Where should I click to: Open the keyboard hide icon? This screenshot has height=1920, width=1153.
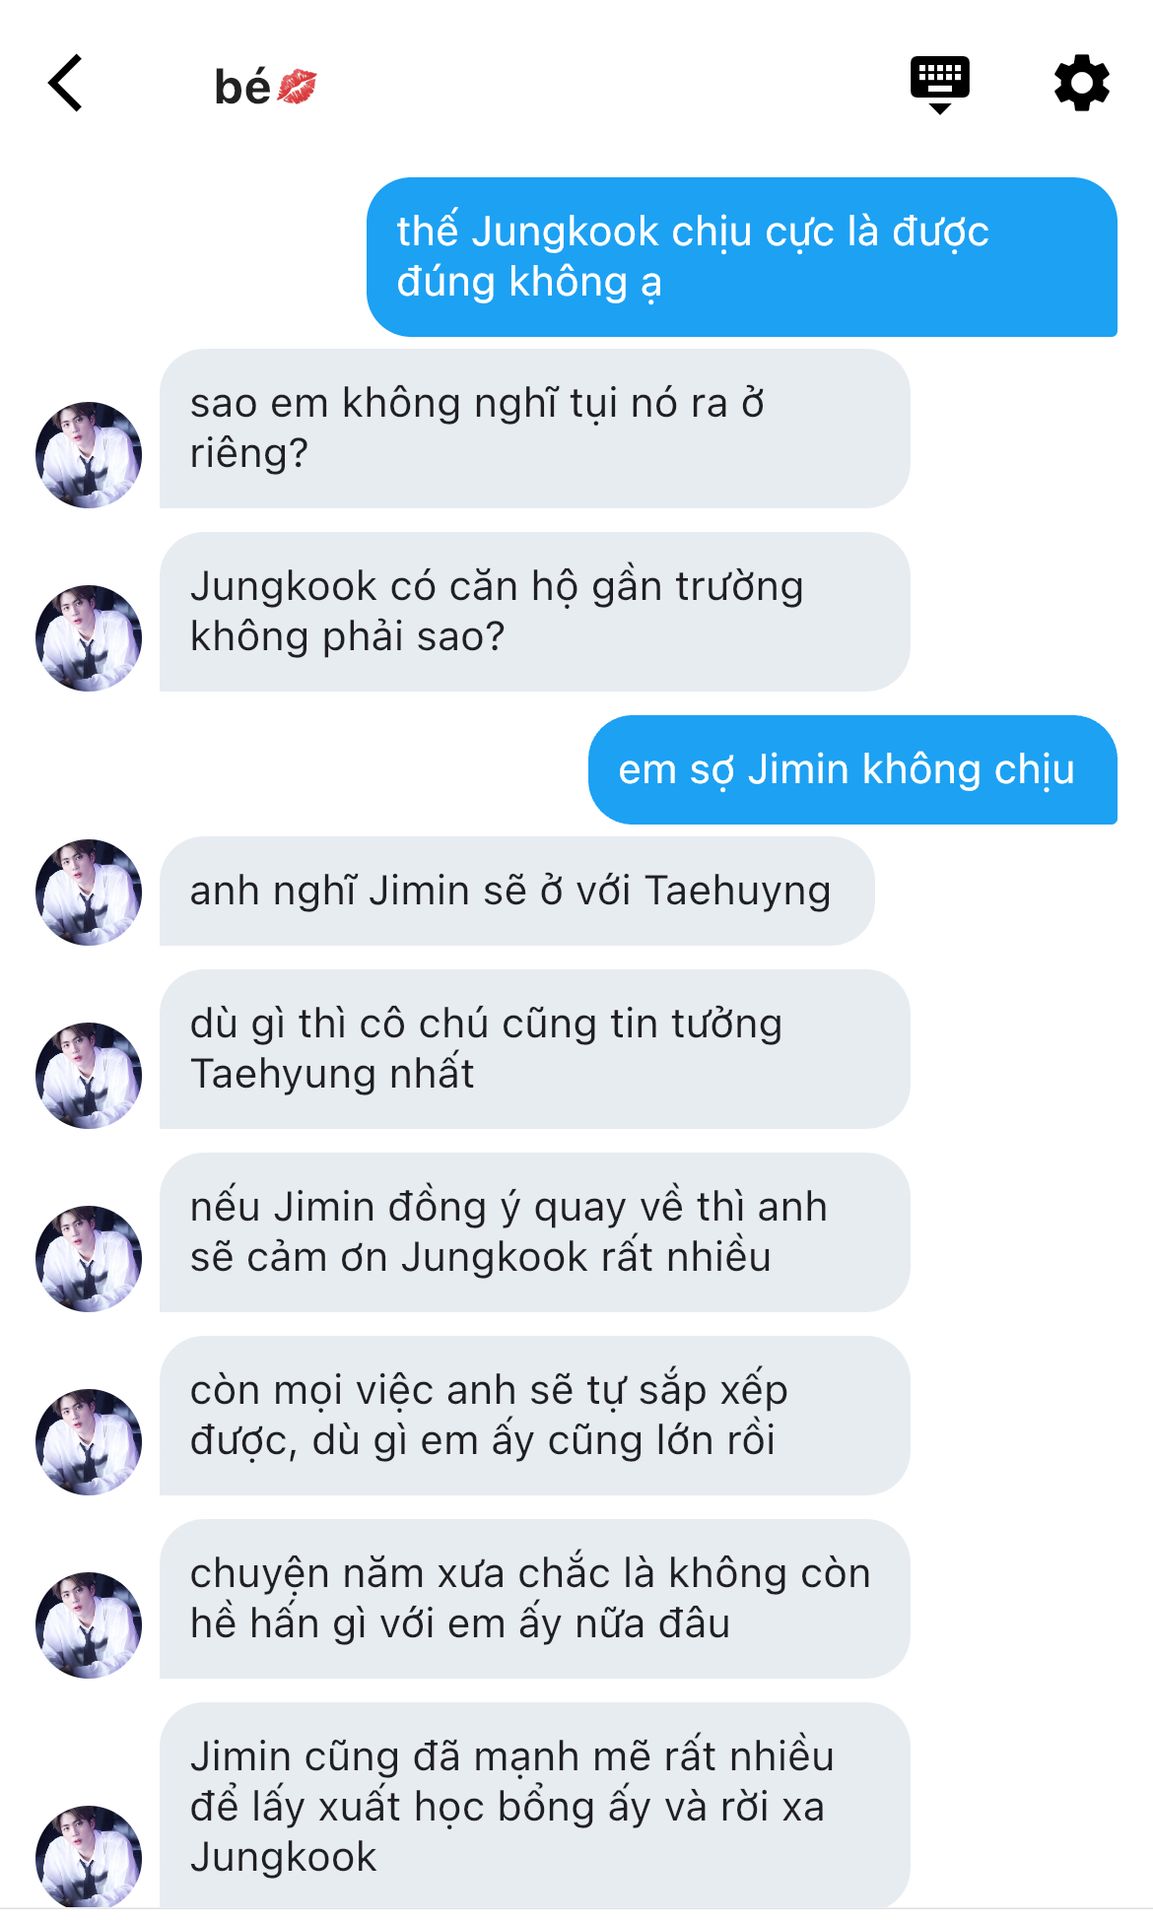coord(939,85)
